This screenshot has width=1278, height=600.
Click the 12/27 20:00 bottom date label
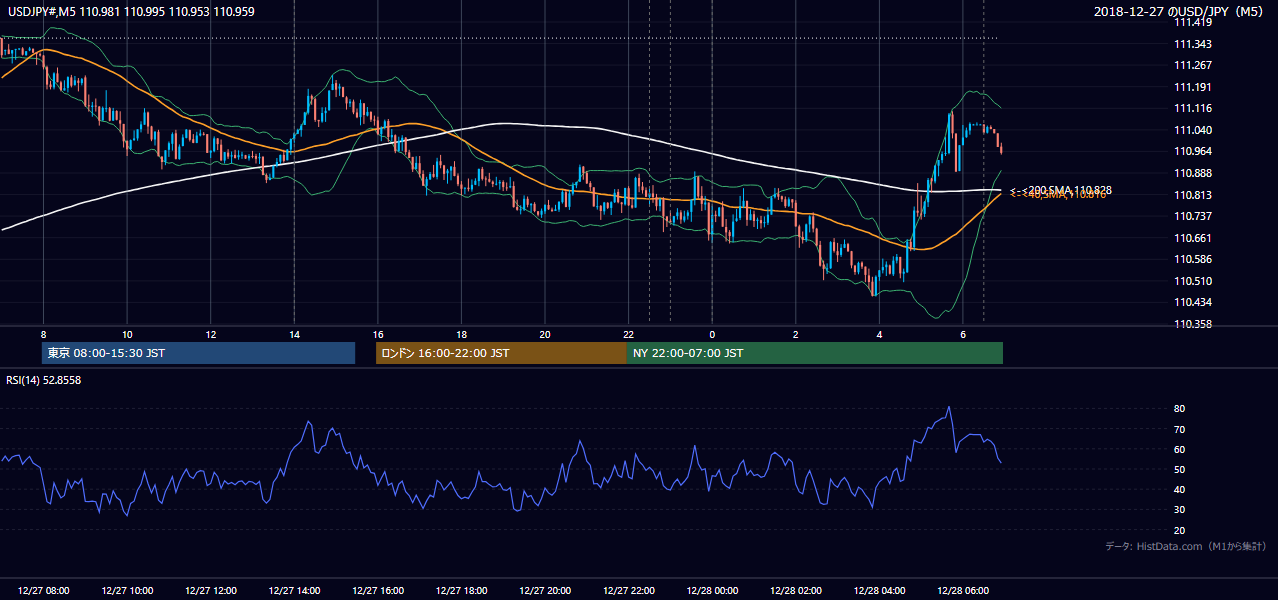[545, 591]
